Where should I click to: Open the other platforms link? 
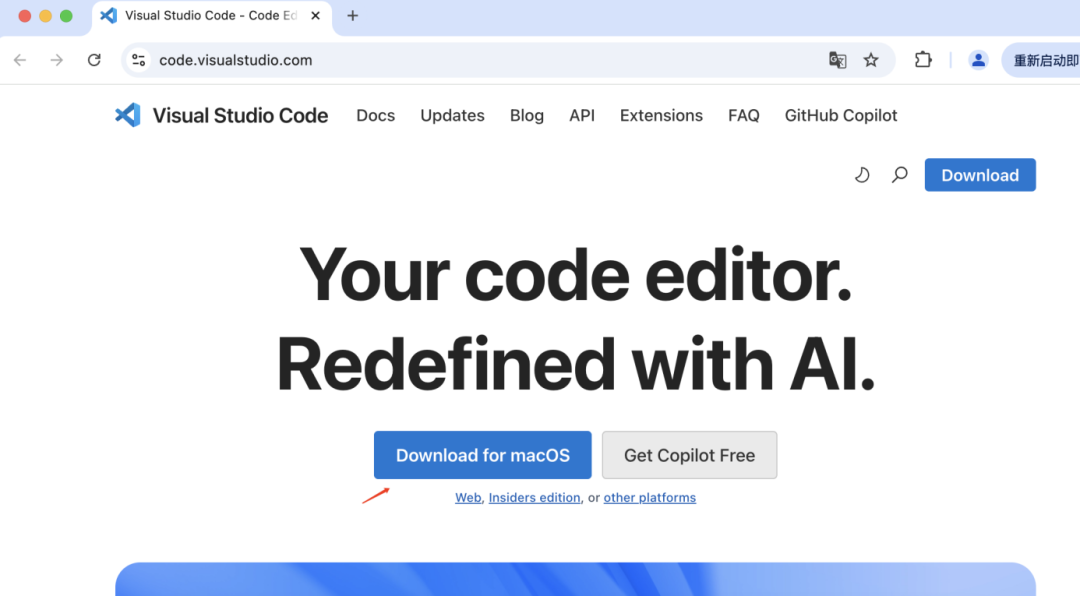pyautogui.click(x=649, y=497)
